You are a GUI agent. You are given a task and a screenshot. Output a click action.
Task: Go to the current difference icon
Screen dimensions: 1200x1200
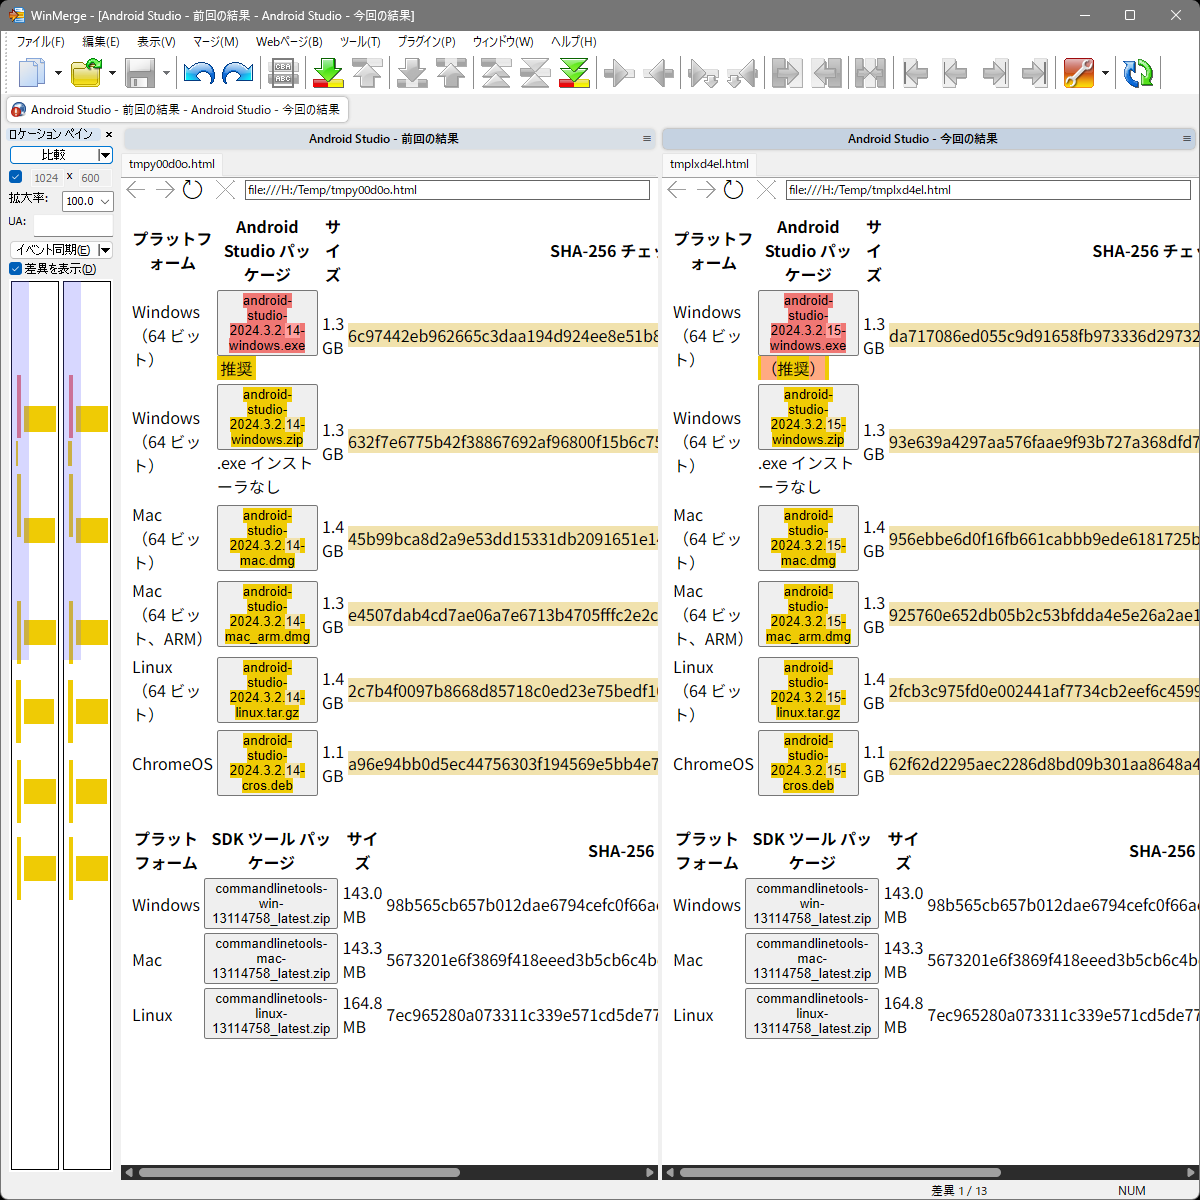[x=535, y=73]
